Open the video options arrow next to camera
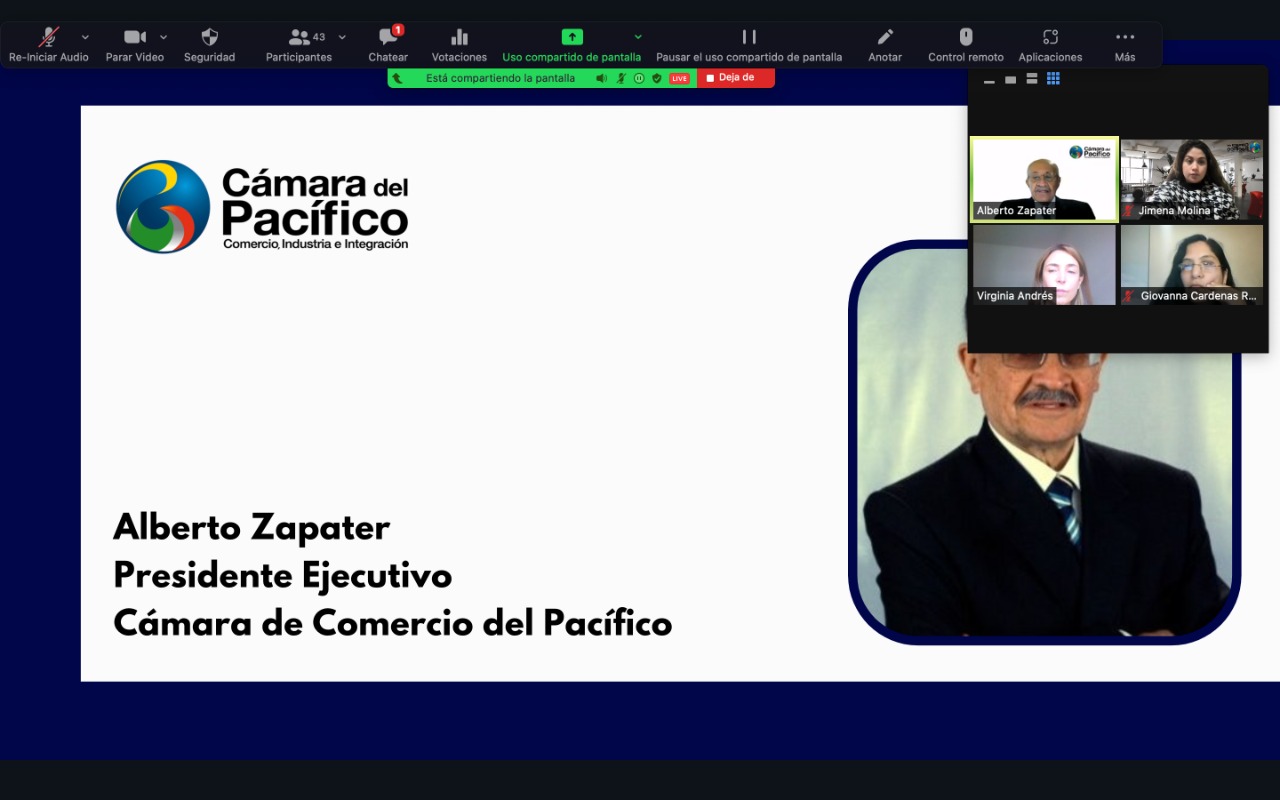 point(163,37)
